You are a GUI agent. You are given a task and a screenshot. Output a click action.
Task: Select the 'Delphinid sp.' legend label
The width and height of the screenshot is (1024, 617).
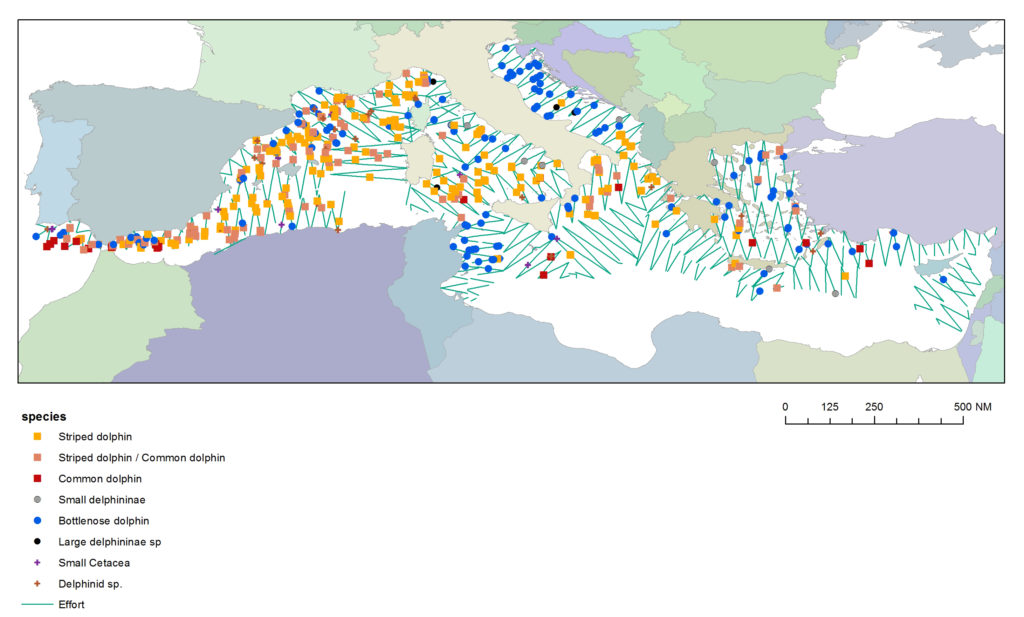point(90,584)
